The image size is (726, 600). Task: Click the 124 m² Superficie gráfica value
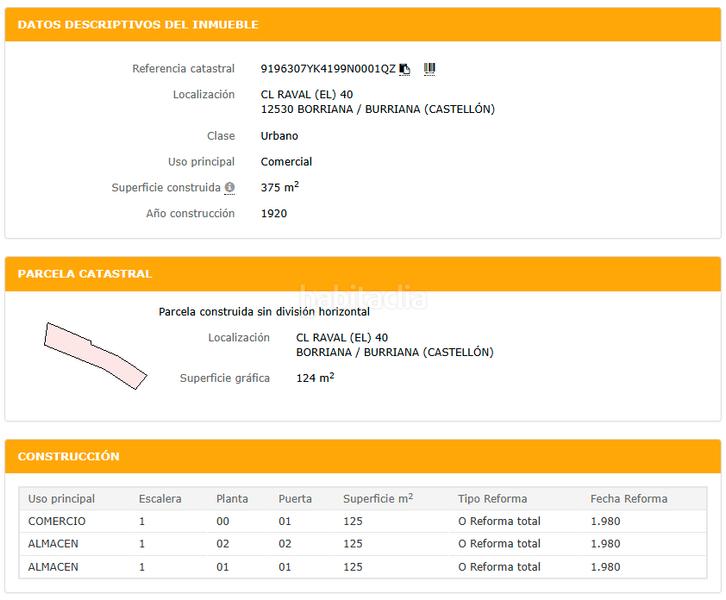coord(315,378)
